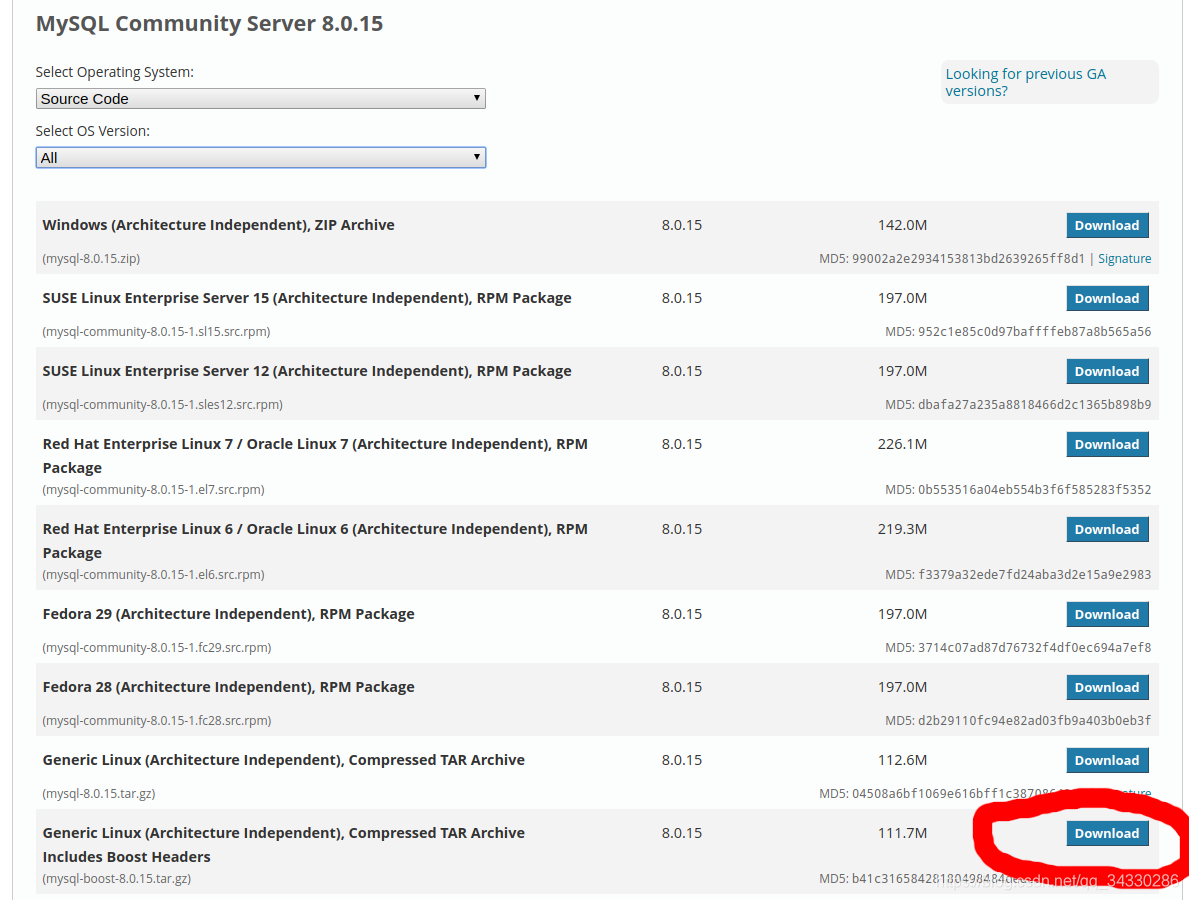Select the MD5 hash for el6 package
This screenshot has height=900, width=1189.
[x=1034, y=574]
